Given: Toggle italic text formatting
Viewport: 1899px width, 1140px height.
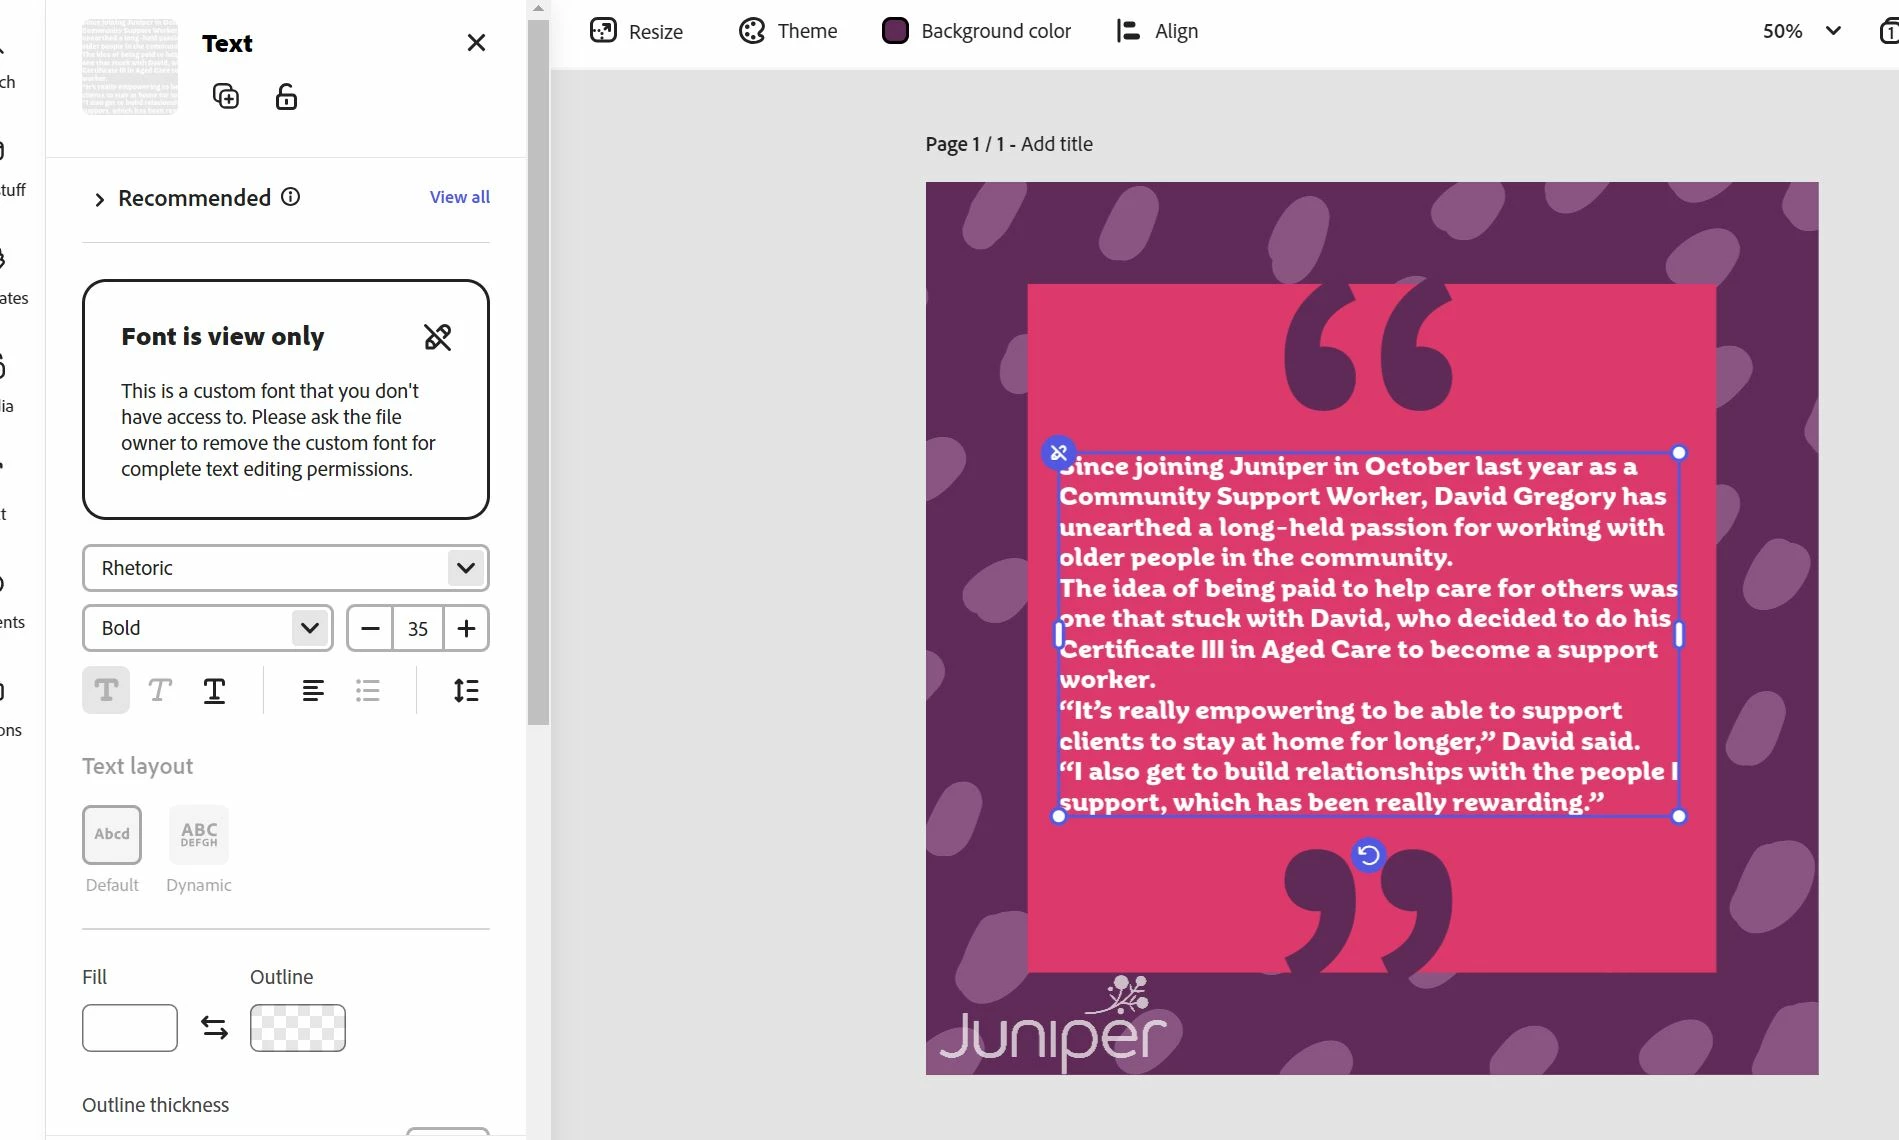Looking at the screenshot, I should pyautogui.click(x=160, y=690).
